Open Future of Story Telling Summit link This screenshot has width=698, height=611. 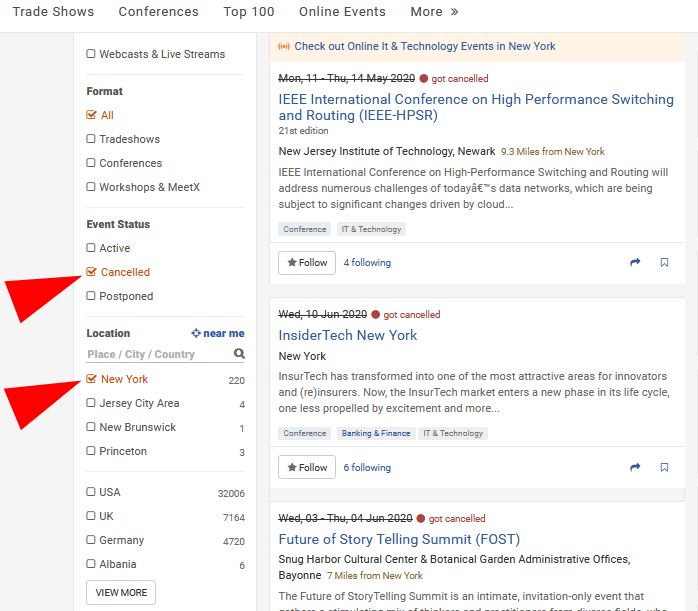399,539
